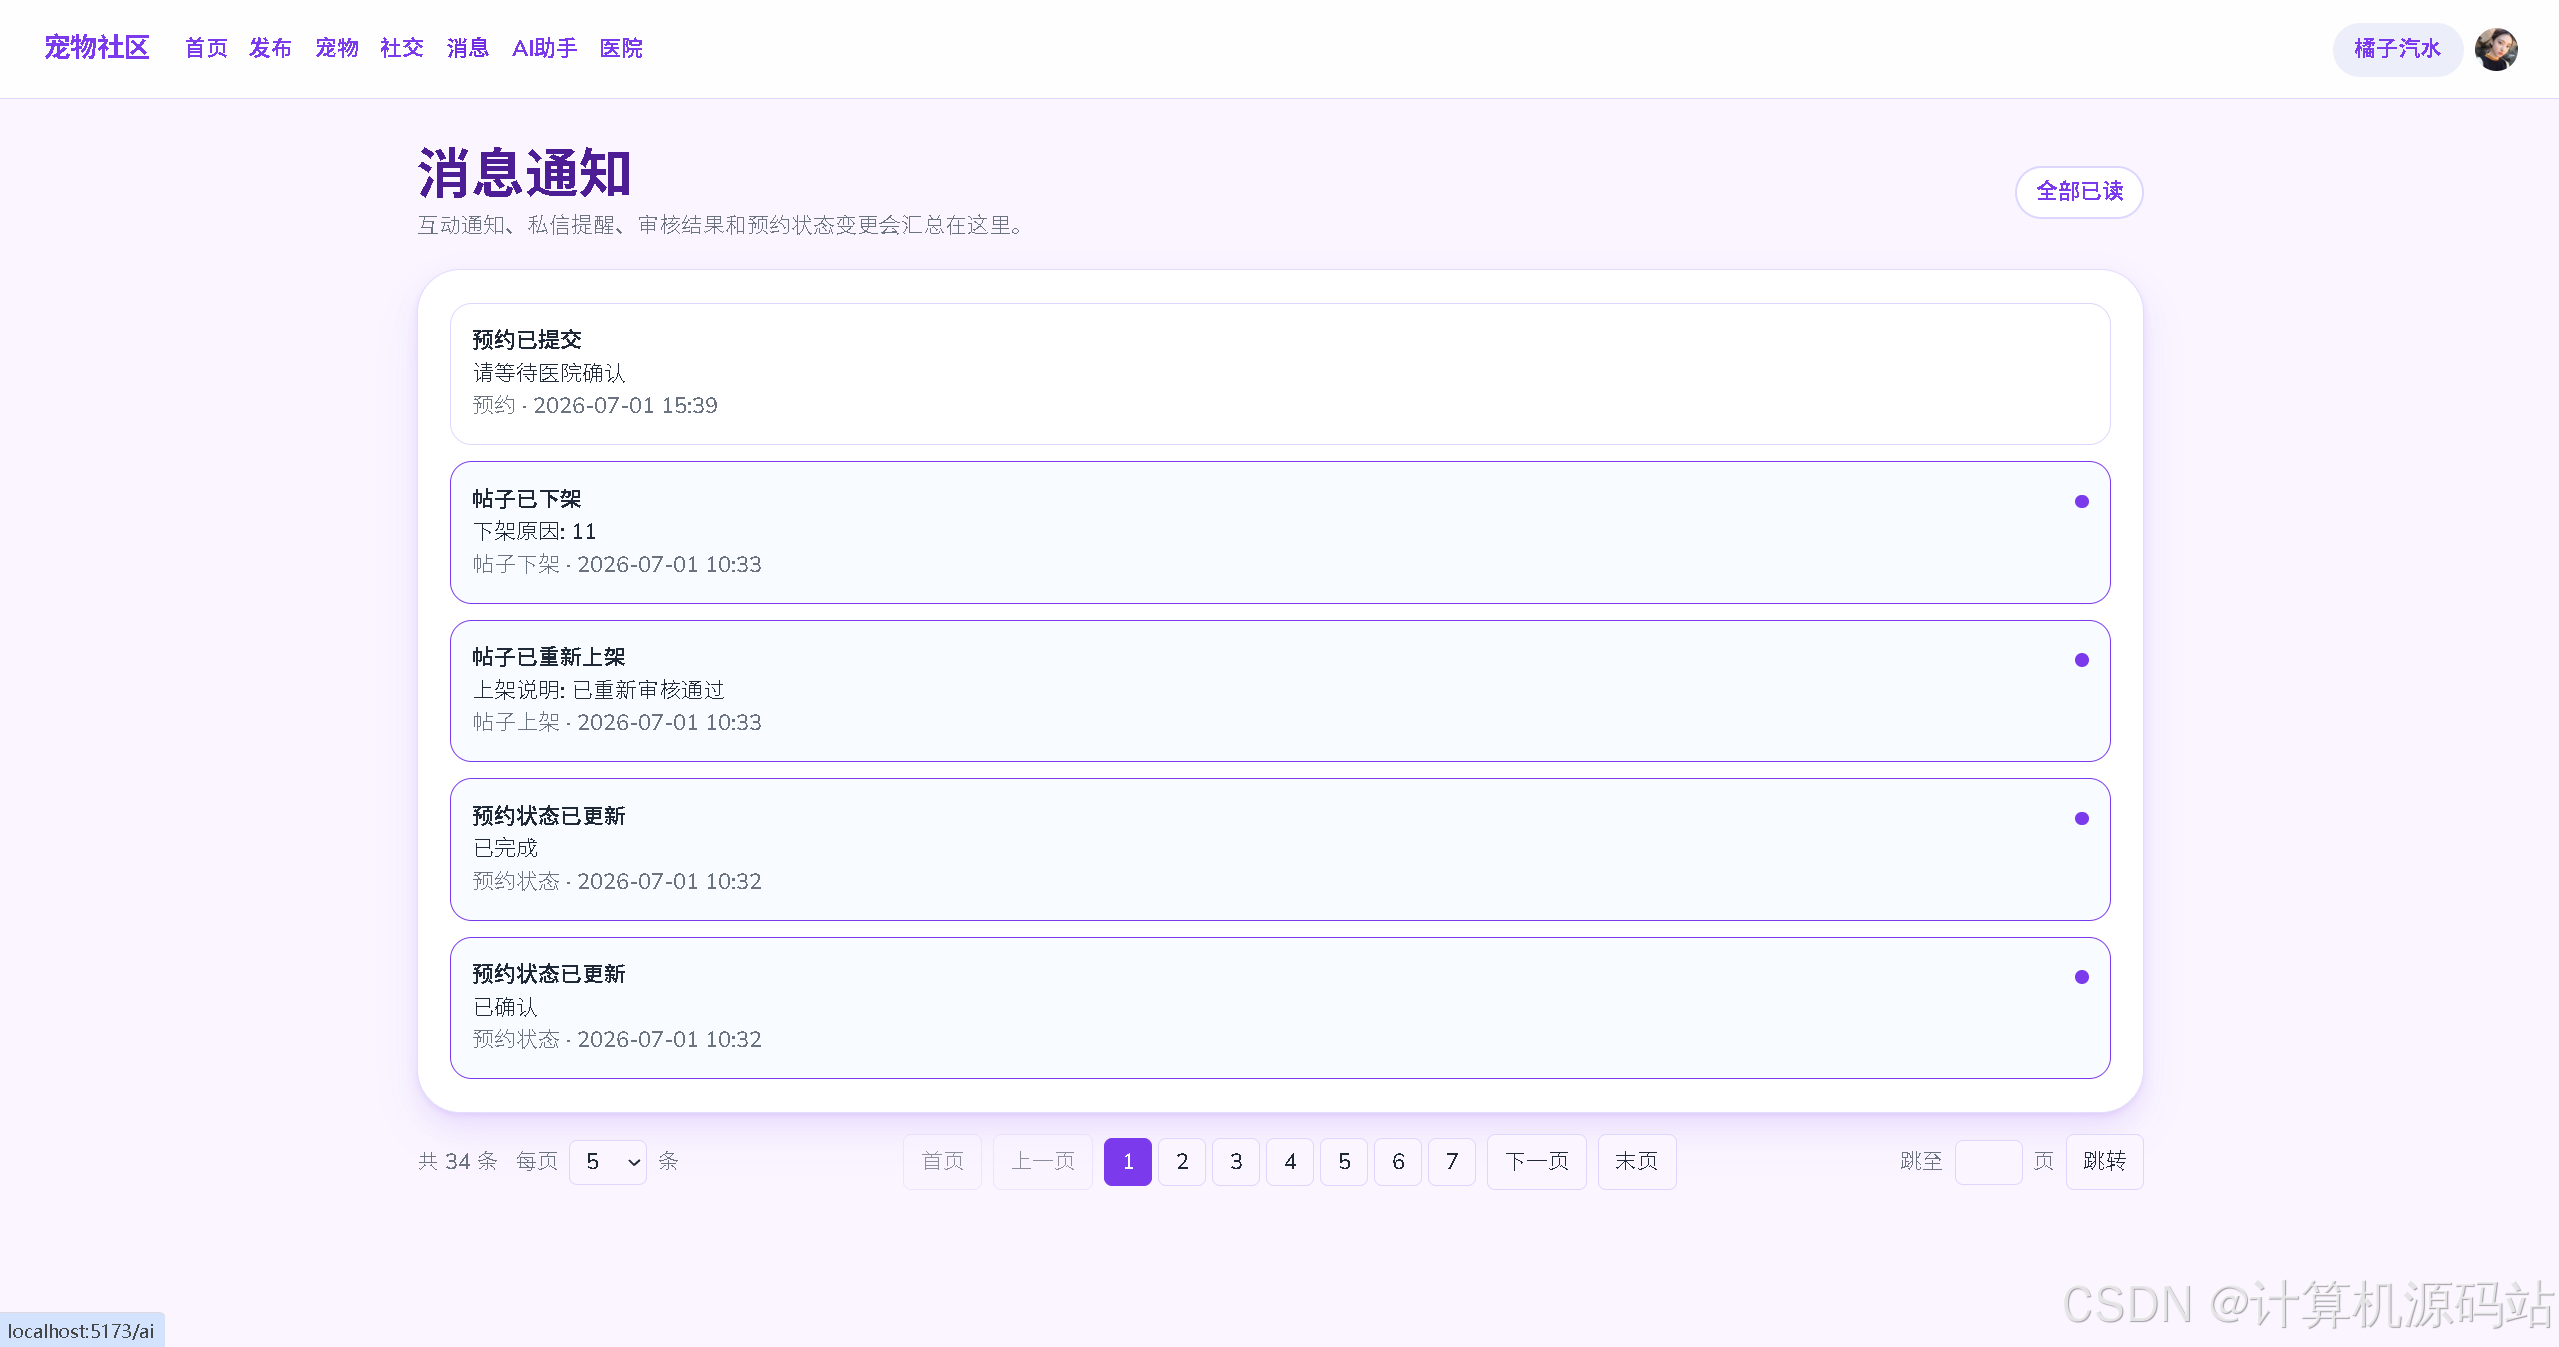Click the 互动通知 subtitle description
Screen dimensions: 2559x1347
[723, 225]
